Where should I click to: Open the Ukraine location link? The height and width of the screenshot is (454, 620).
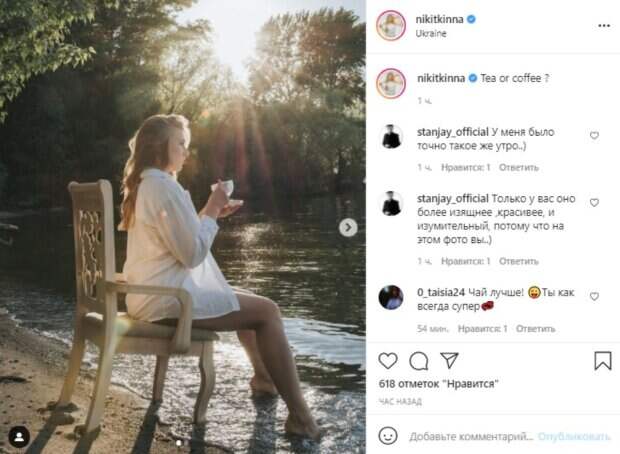coord(432,33)
